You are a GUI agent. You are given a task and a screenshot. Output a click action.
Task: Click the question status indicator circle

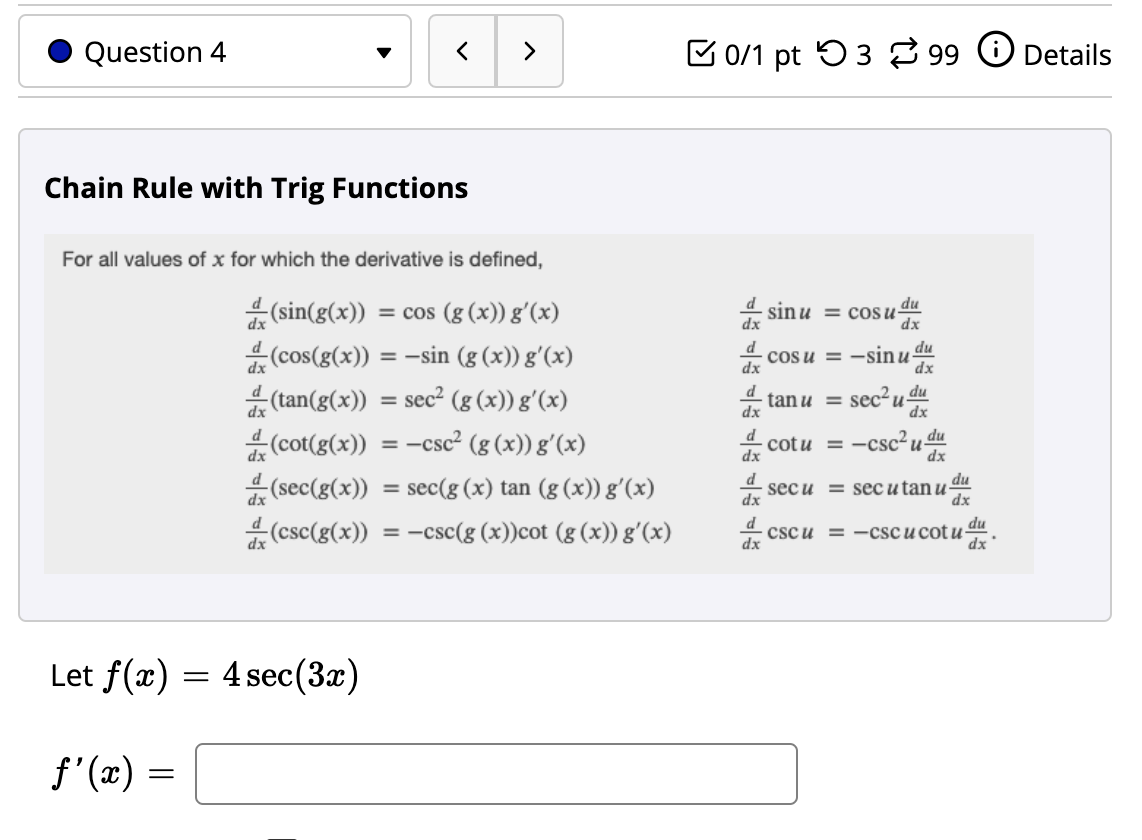tap(61, 52)
